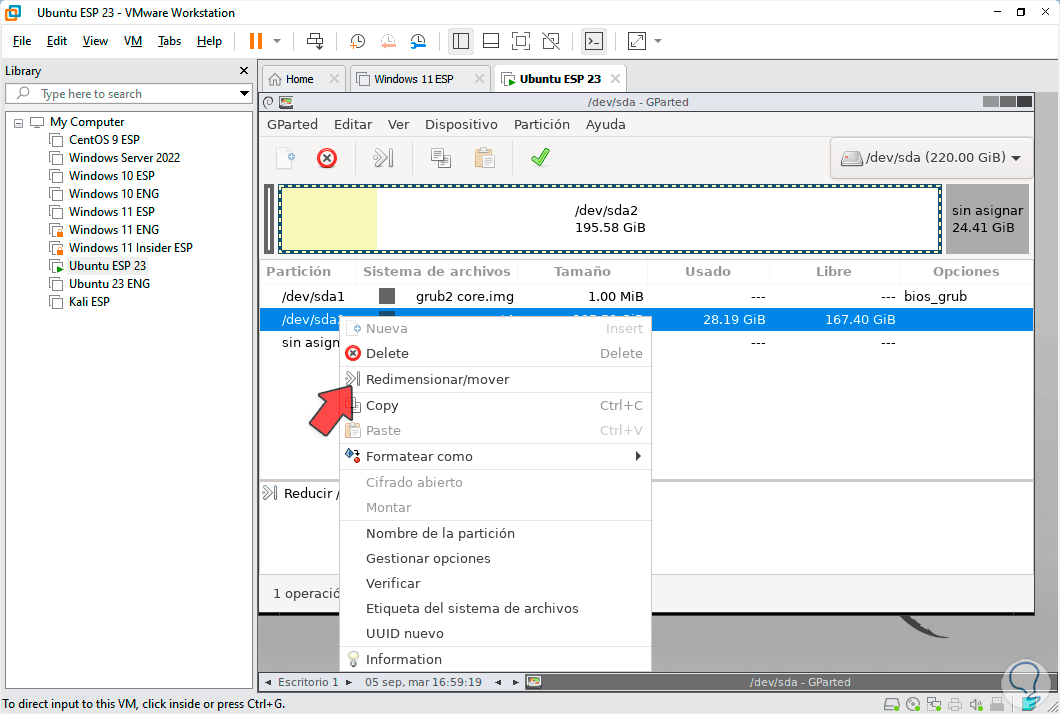Take a snapshot of this virtual machine
The height and width of the screenshot is (714, 1060).
pos(357,41)
